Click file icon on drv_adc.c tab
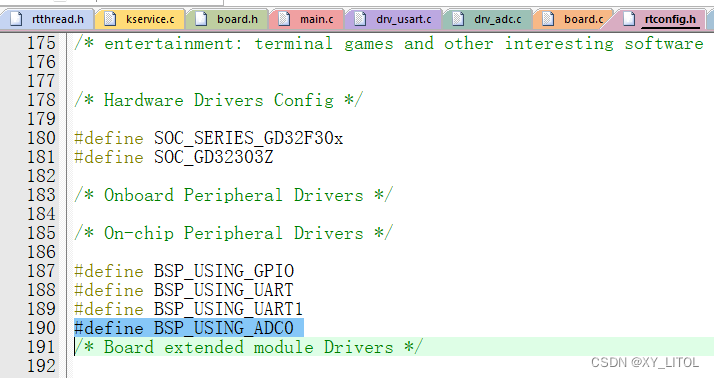714x378 pixels. tap(458, 19)
